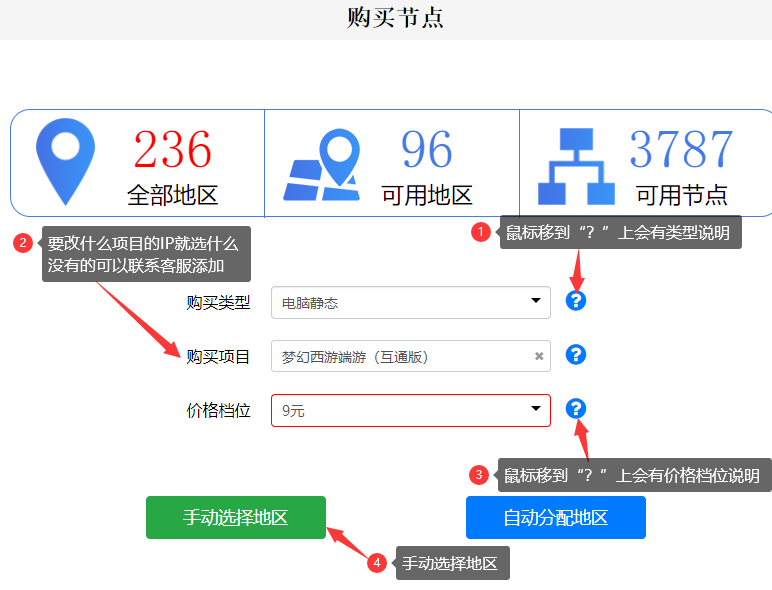772x590 pixels.
Task: Click the blue 自动分配地区 button
Action: tap(556, 518)
